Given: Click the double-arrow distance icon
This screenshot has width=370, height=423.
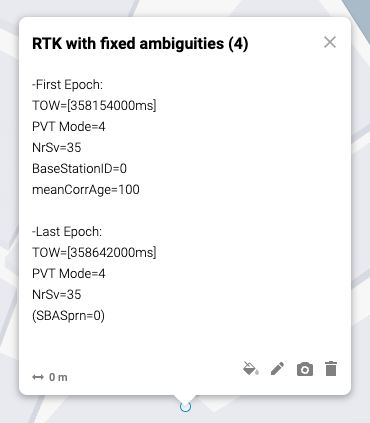Looking at the screenshot, I should (x=38, y=377).
